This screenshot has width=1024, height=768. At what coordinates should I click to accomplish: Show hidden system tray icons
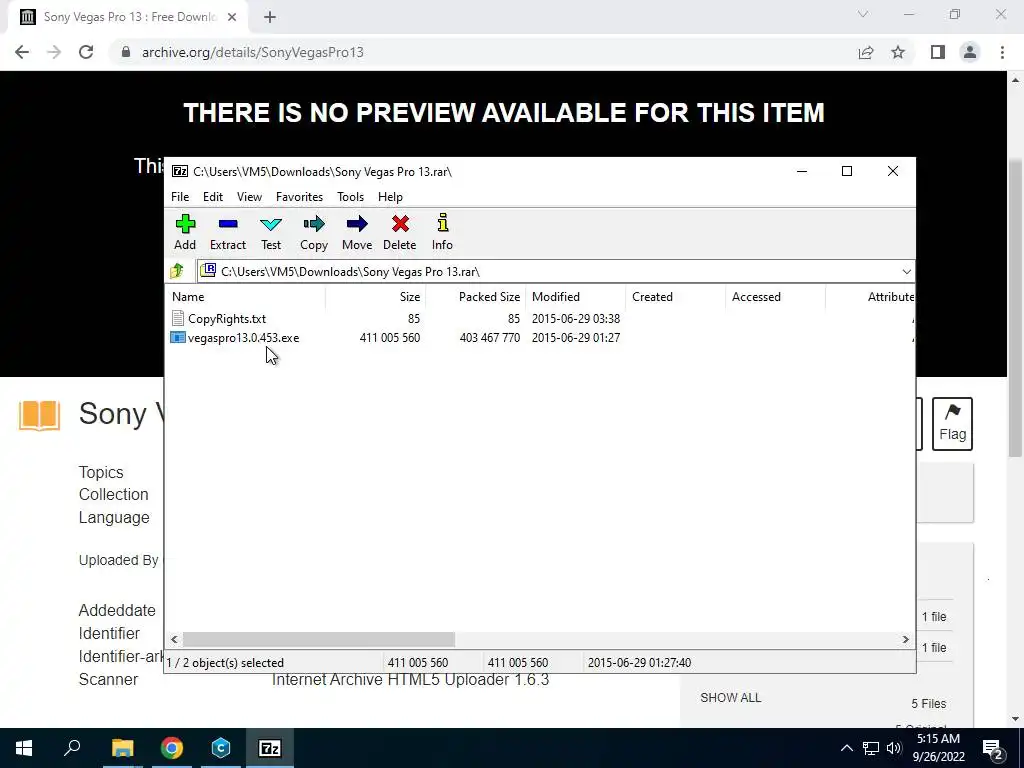coord(846,748)
